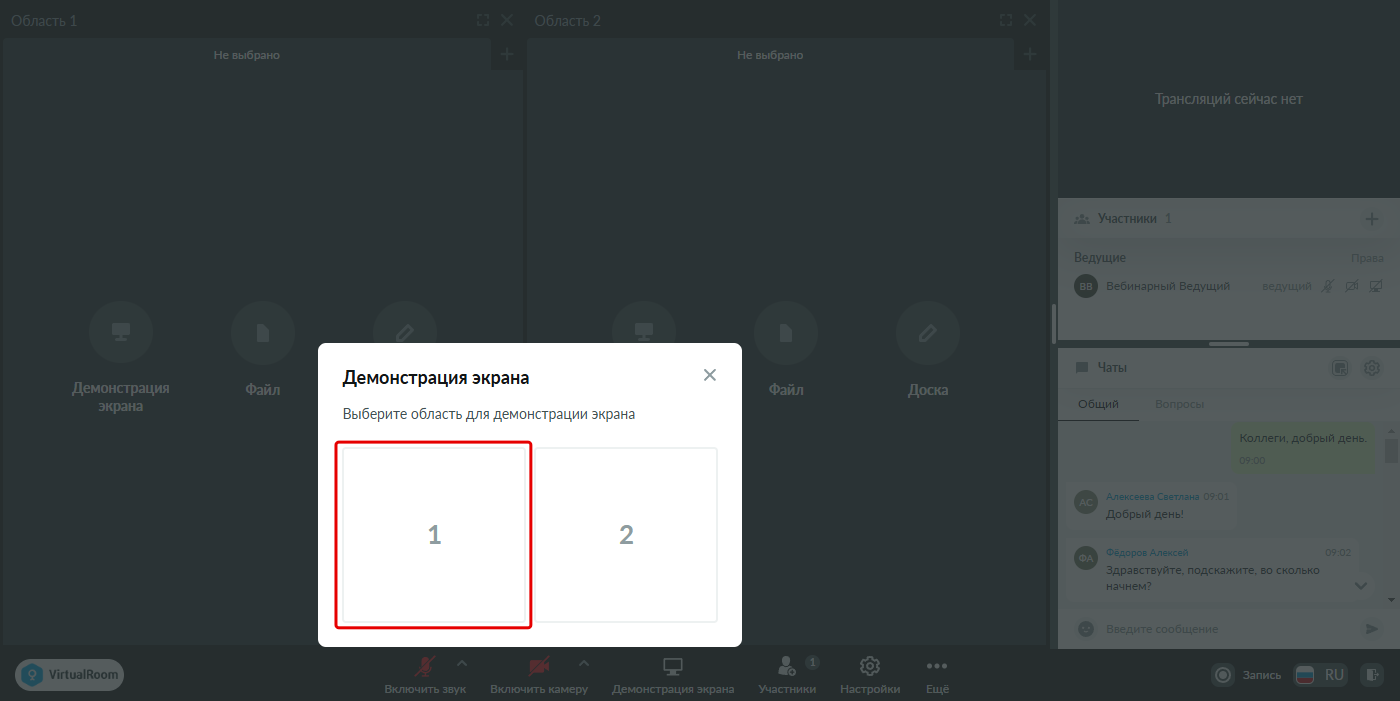Jump to latest chat message chevron
This screenshot has width=1400, height=701.
point(1361,586)
